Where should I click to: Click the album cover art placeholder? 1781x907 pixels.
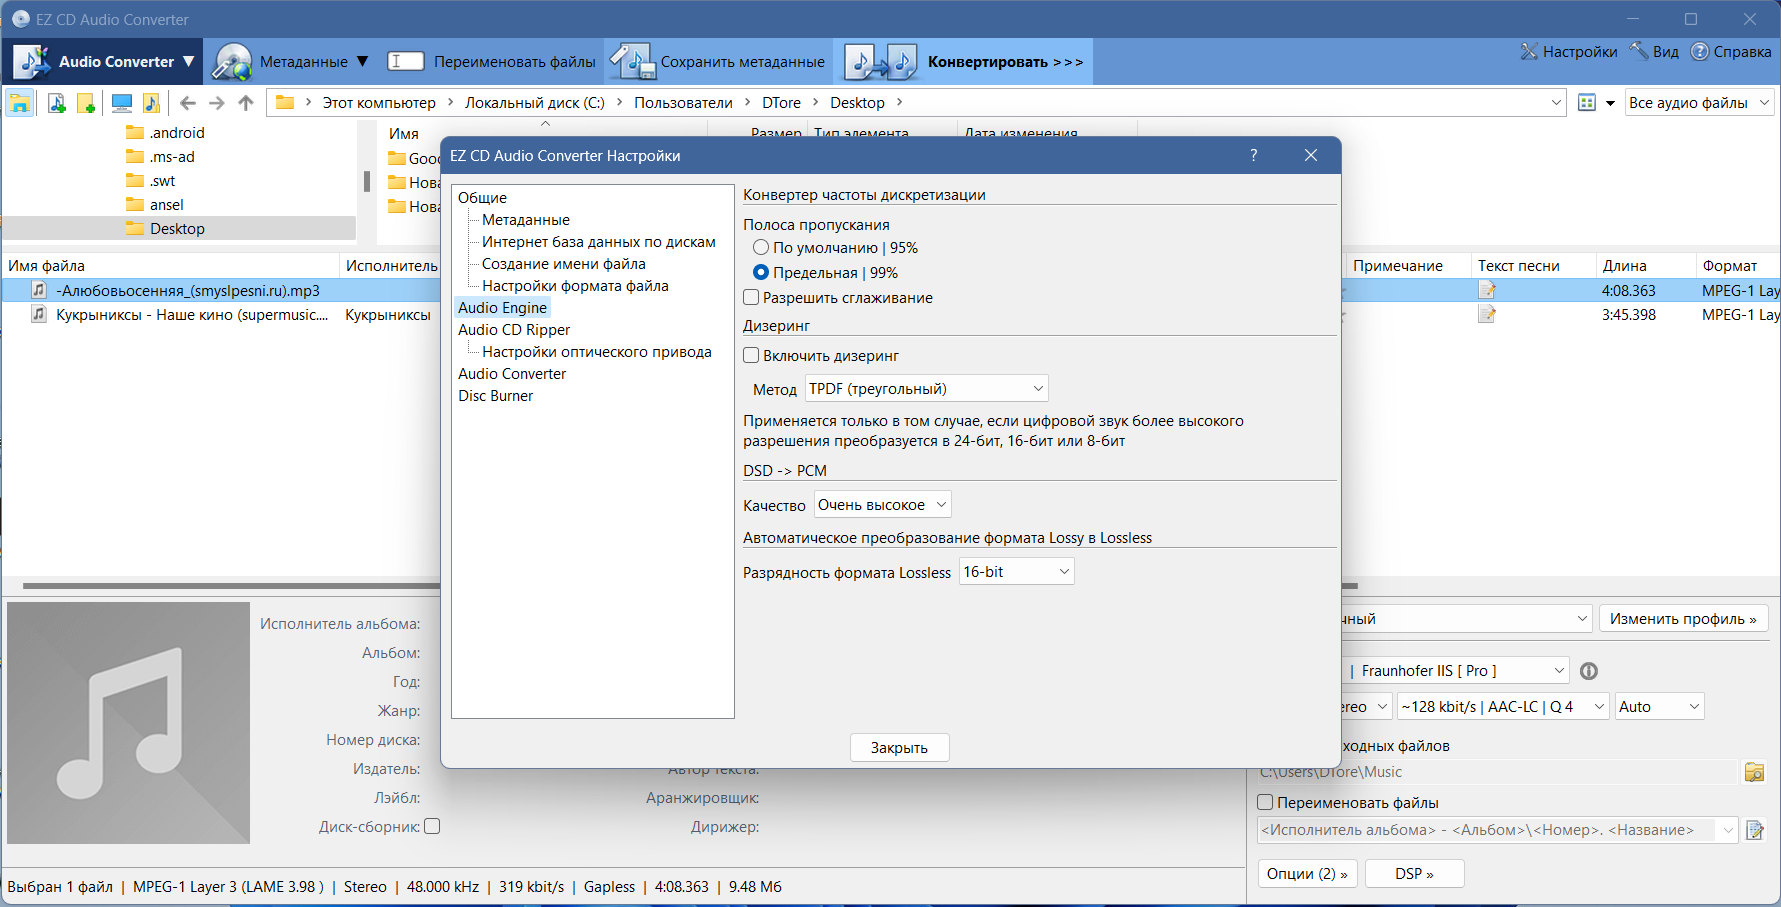128,723
